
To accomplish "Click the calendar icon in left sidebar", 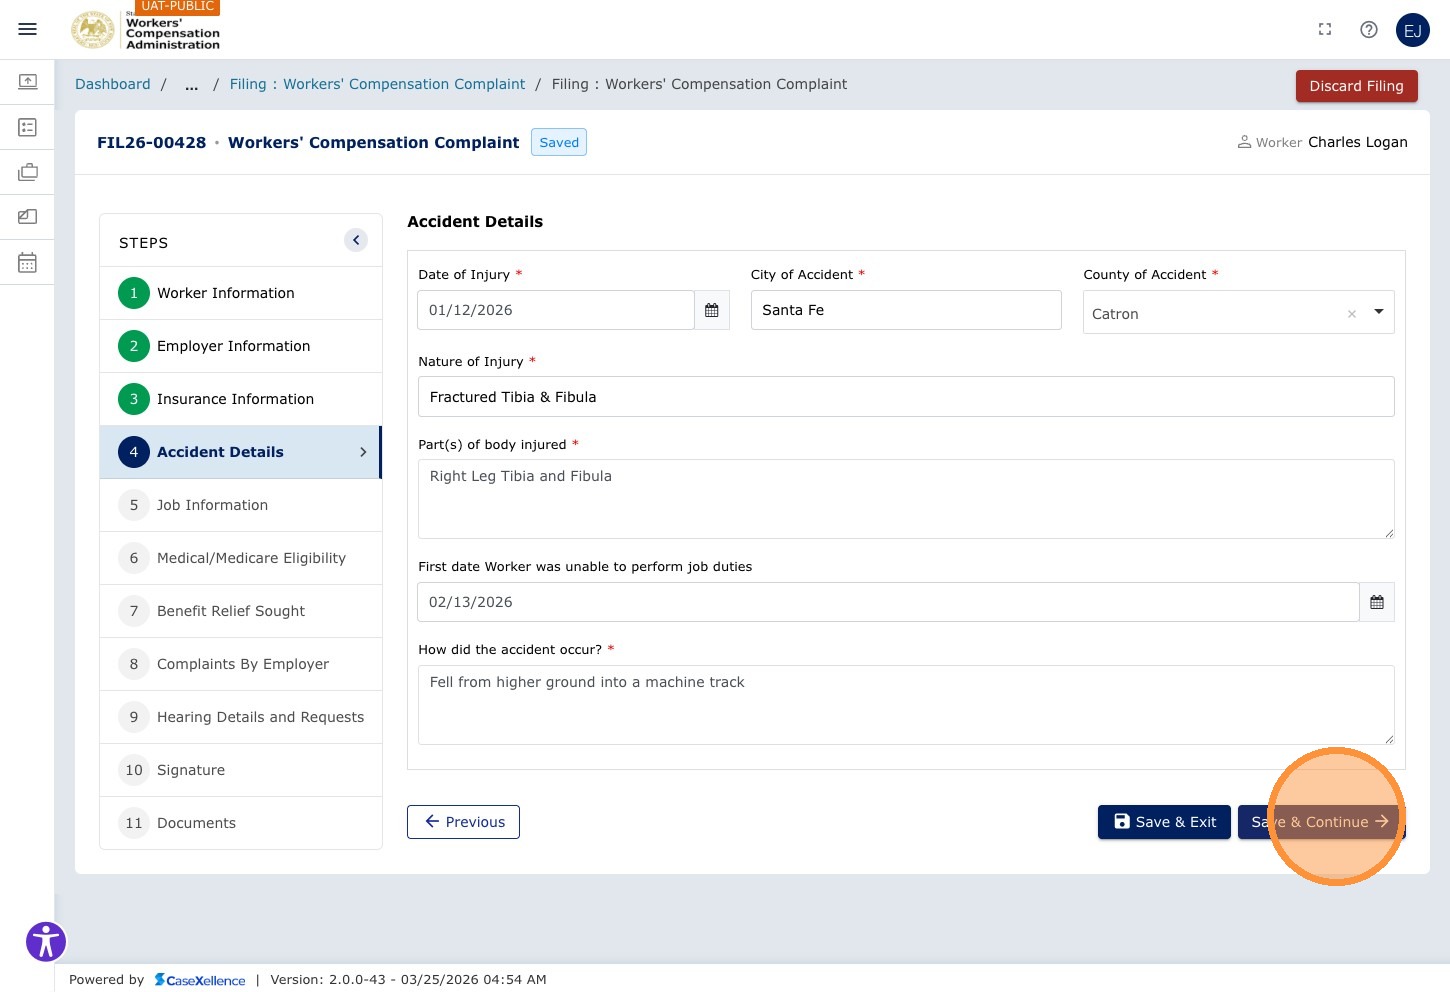I will tap(28, 262).
